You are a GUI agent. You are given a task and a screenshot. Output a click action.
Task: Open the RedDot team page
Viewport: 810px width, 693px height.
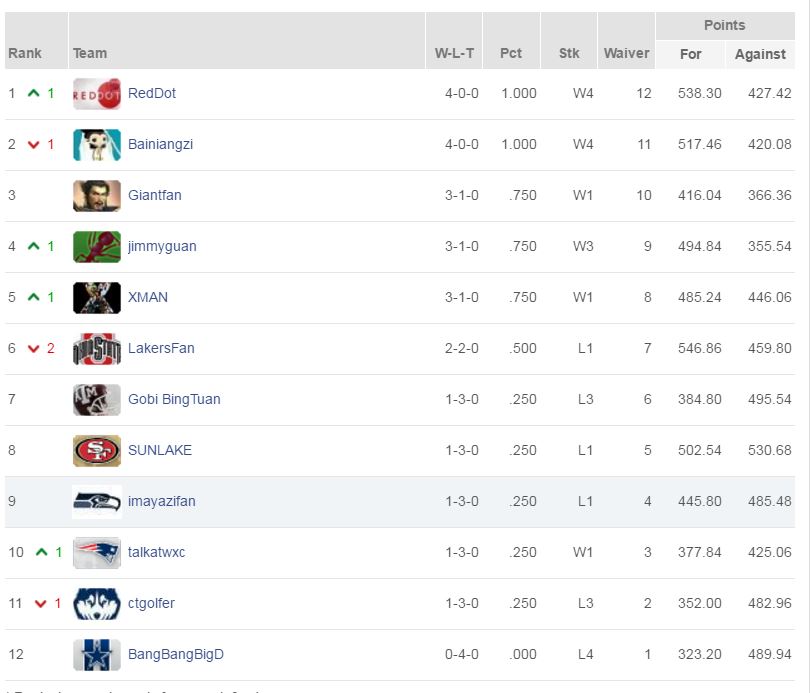click(x=152, y=94)
